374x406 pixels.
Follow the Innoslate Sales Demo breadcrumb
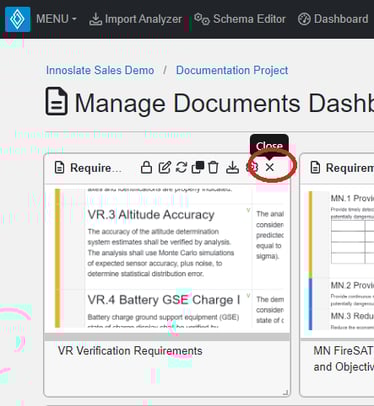pyautogui.click(x=100, y=70)
